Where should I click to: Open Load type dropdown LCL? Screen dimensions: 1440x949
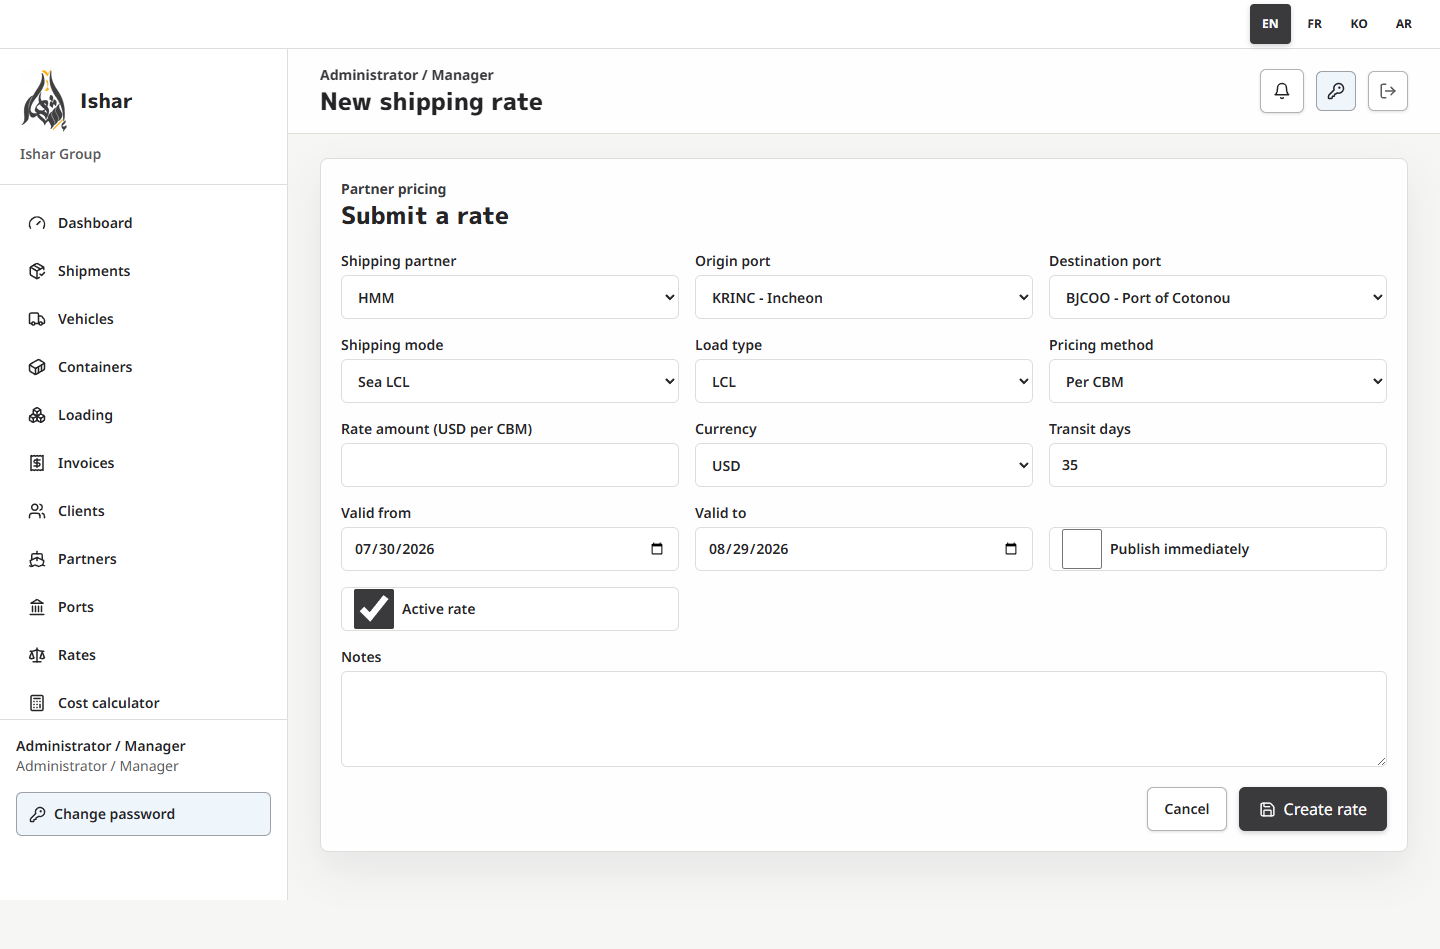864,381
